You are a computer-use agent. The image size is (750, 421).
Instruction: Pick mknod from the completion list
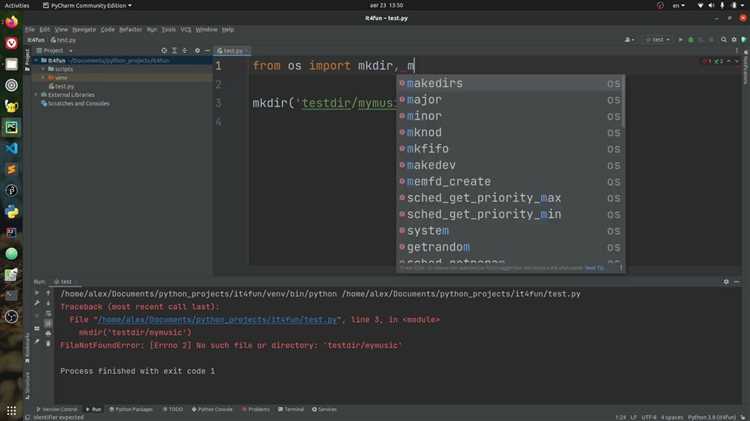pos(510,132)
